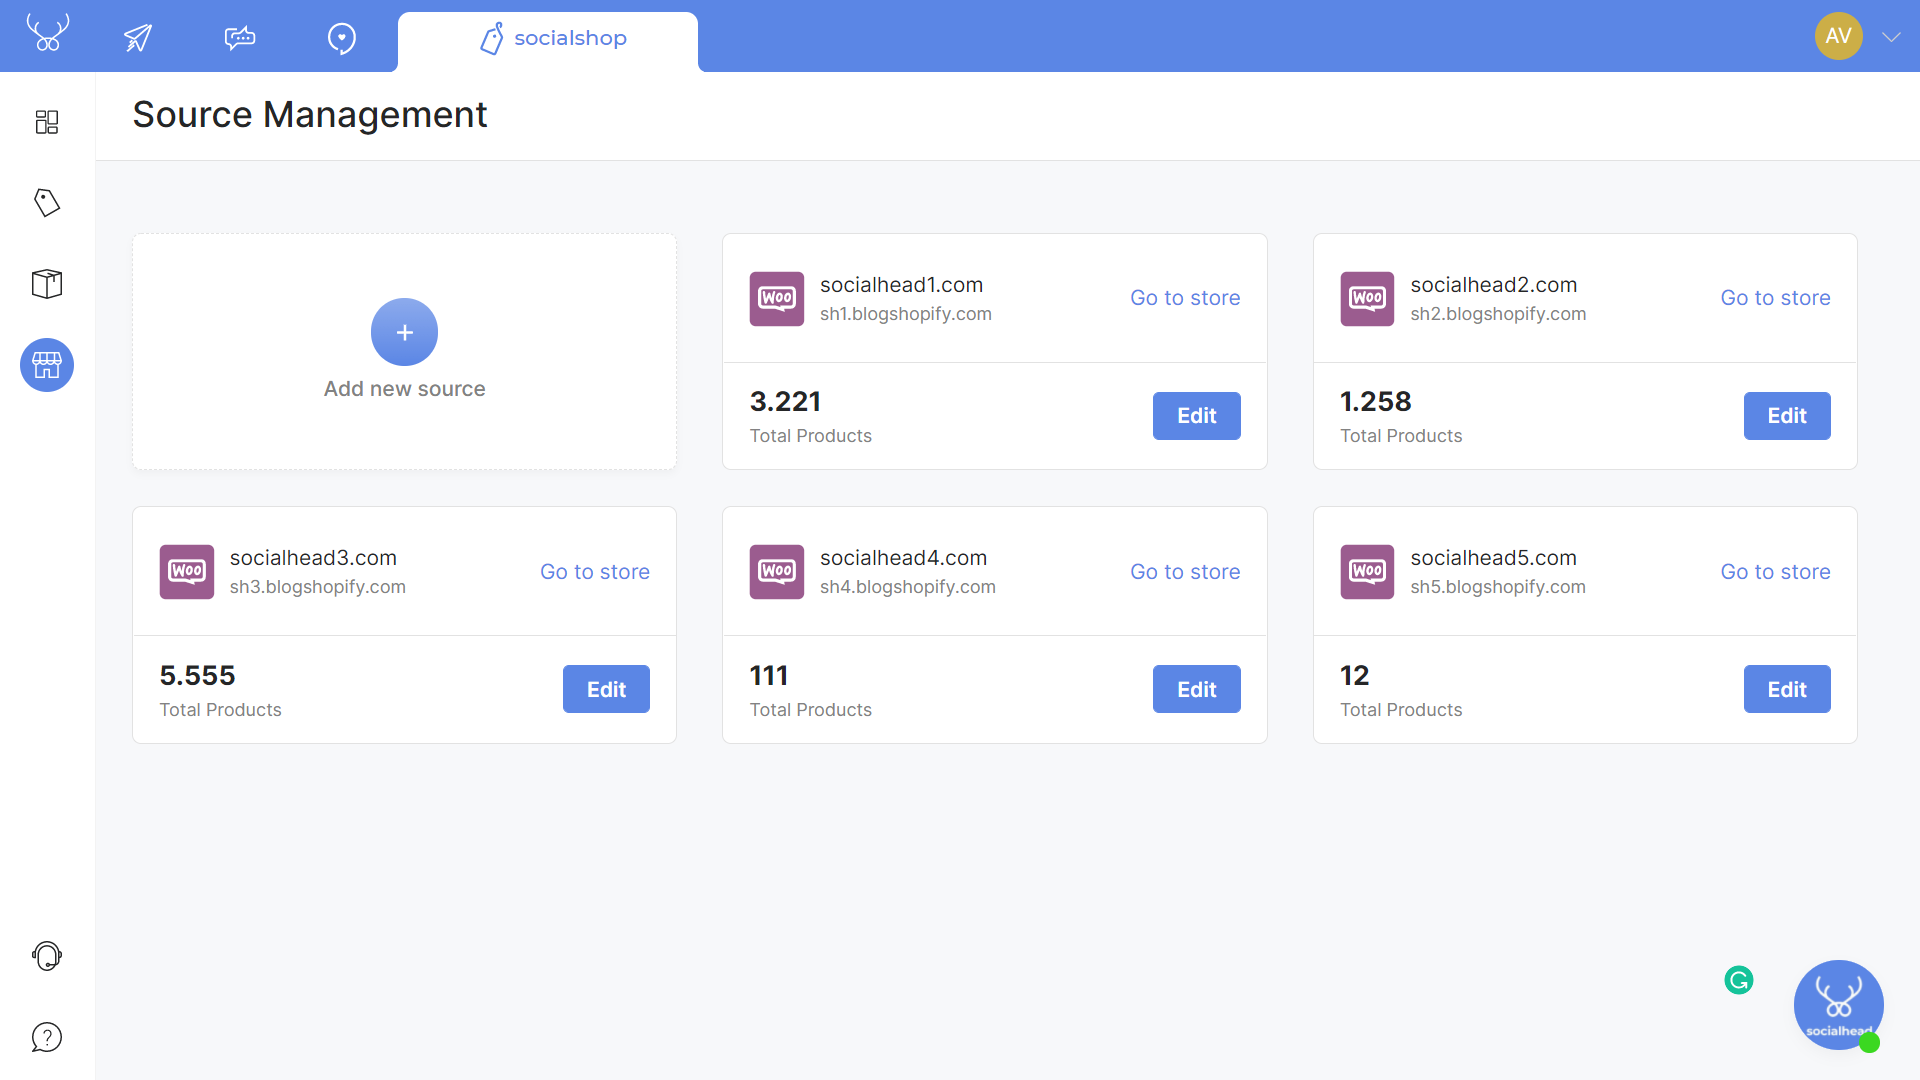Image resolution: width=1920 pixels, height=1080 pixels.
Task: Click the sh4.blogshopify.com subdomain text
Action: [907, 587]
